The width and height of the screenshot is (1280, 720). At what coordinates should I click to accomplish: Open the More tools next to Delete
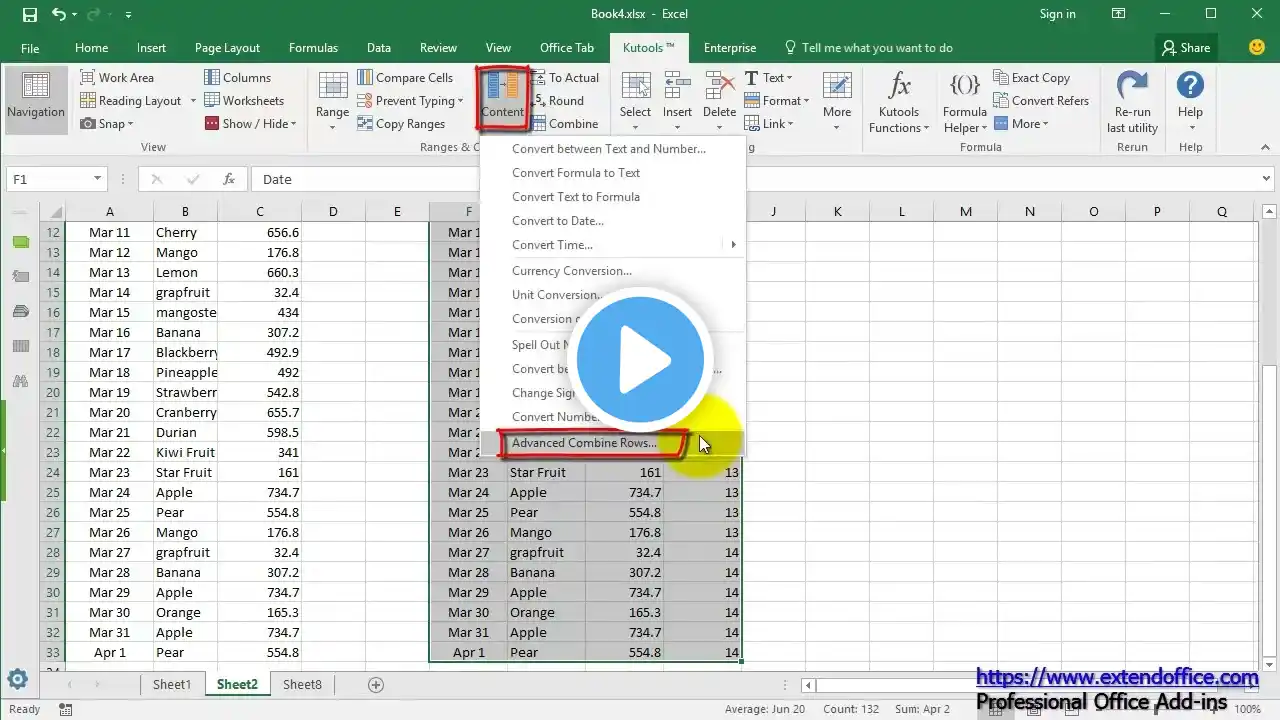tap(837, 101)
